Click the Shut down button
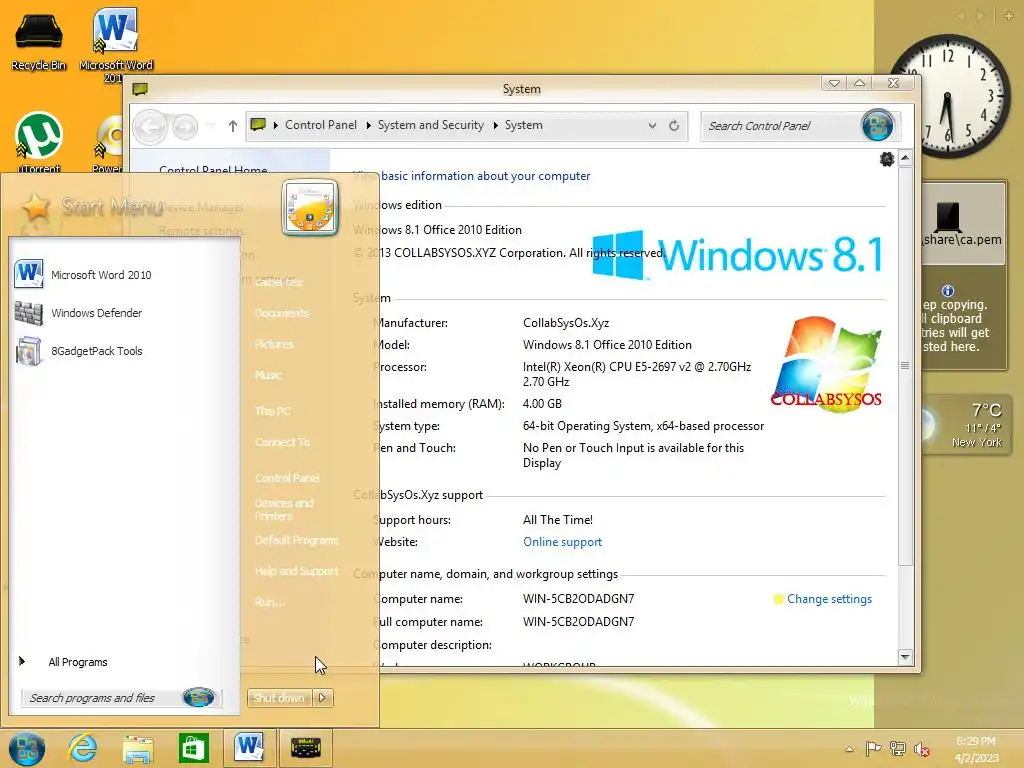The width and height of the screenshot is (1024, 768). click(279, 697)
